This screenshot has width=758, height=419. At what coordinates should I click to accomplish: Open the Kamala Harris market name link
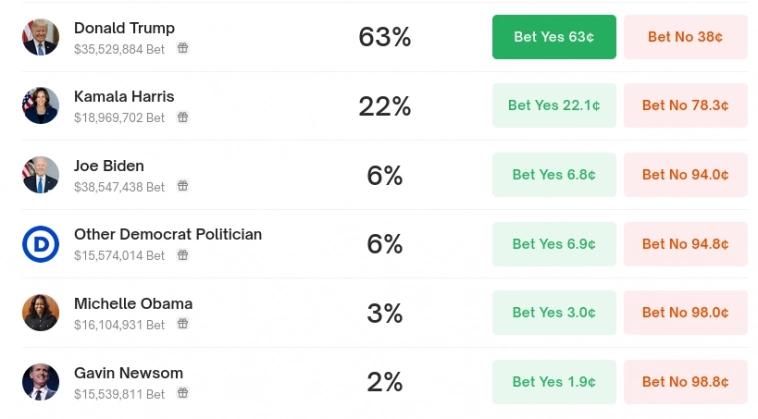coord(124,97)
